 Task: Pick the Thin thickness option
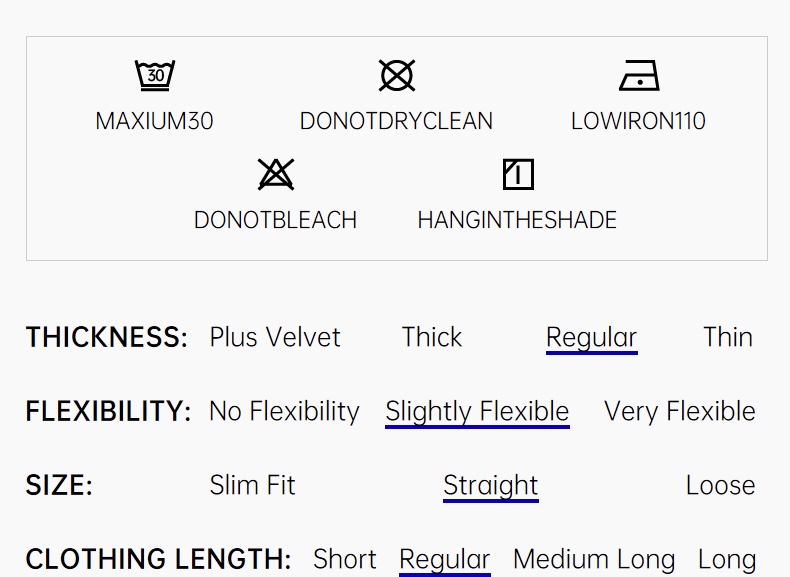pyautogui.click(x=727, y=337)
